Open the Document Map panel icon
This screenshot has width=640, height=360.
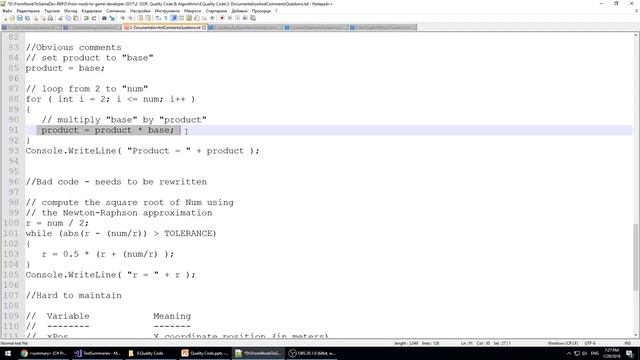189,18
